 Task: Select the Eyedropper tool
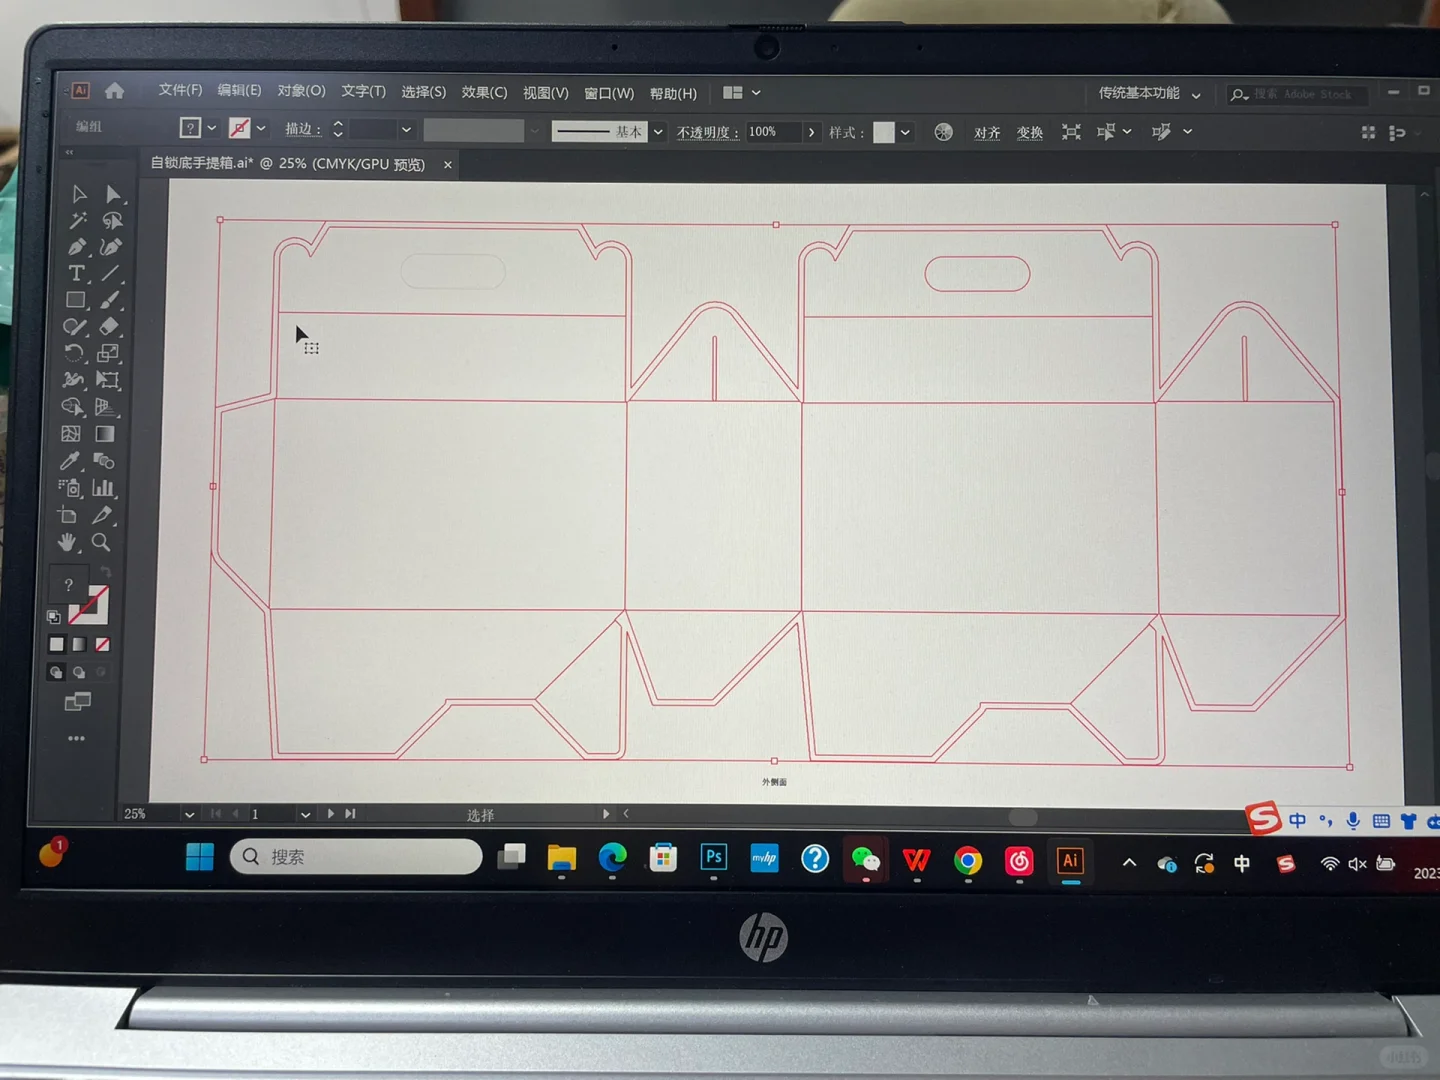pyautogui.click(x=70, y=461)
